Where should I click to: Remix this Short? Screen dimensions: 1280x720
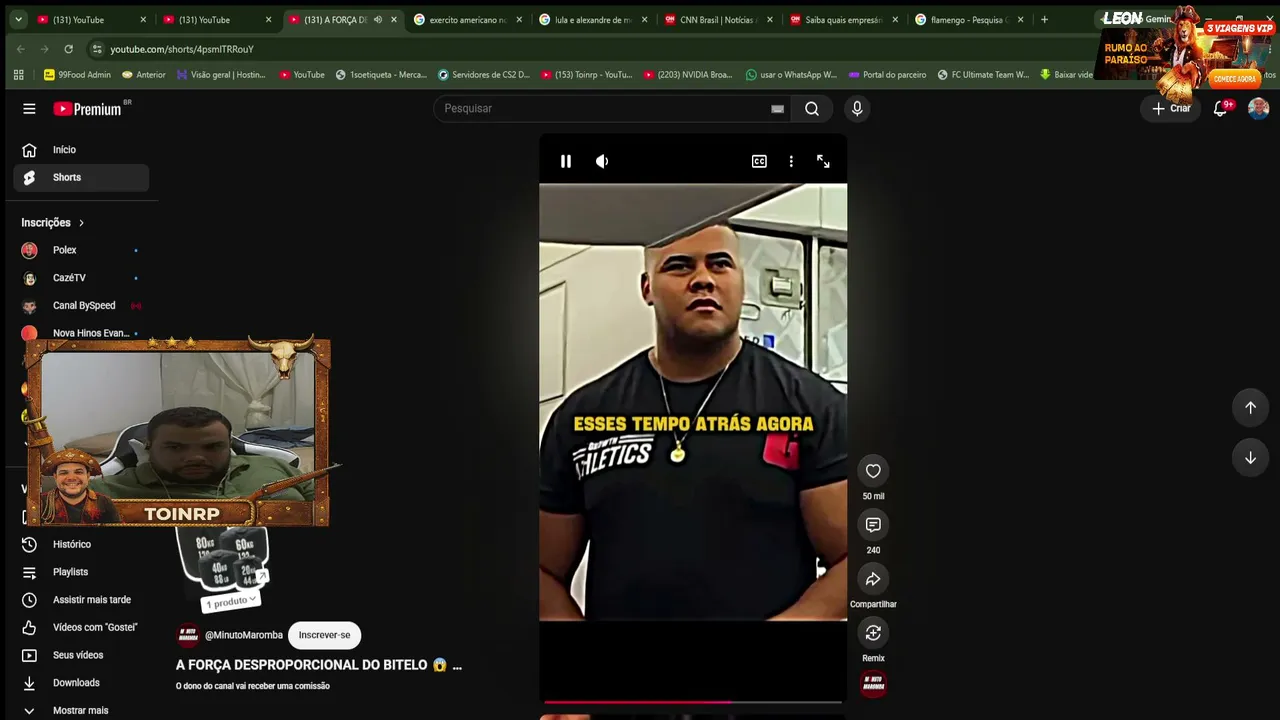(x=873, y=633)
